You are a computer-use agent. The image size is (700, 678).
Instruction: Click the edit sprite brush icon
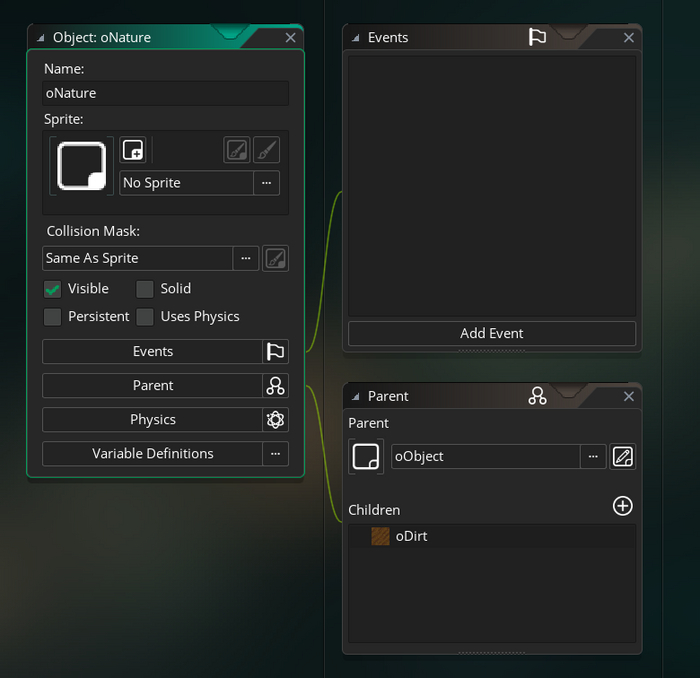coord(237,150)
